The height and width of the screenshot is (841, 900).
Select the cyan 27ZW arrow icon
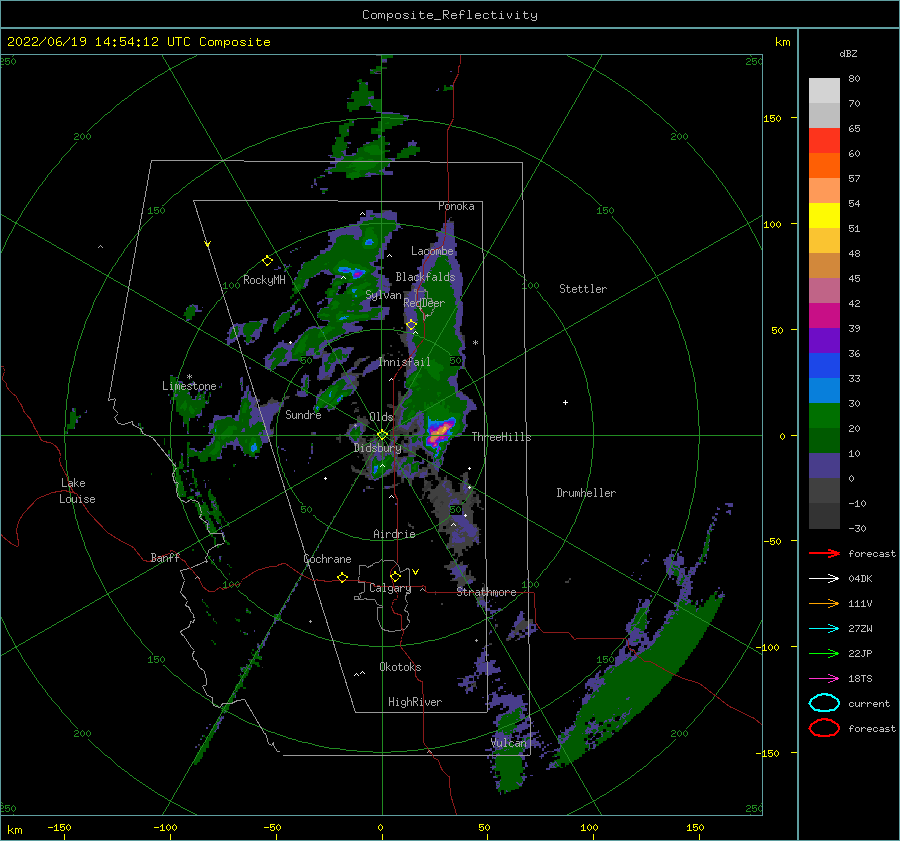[x=824, y=629]
